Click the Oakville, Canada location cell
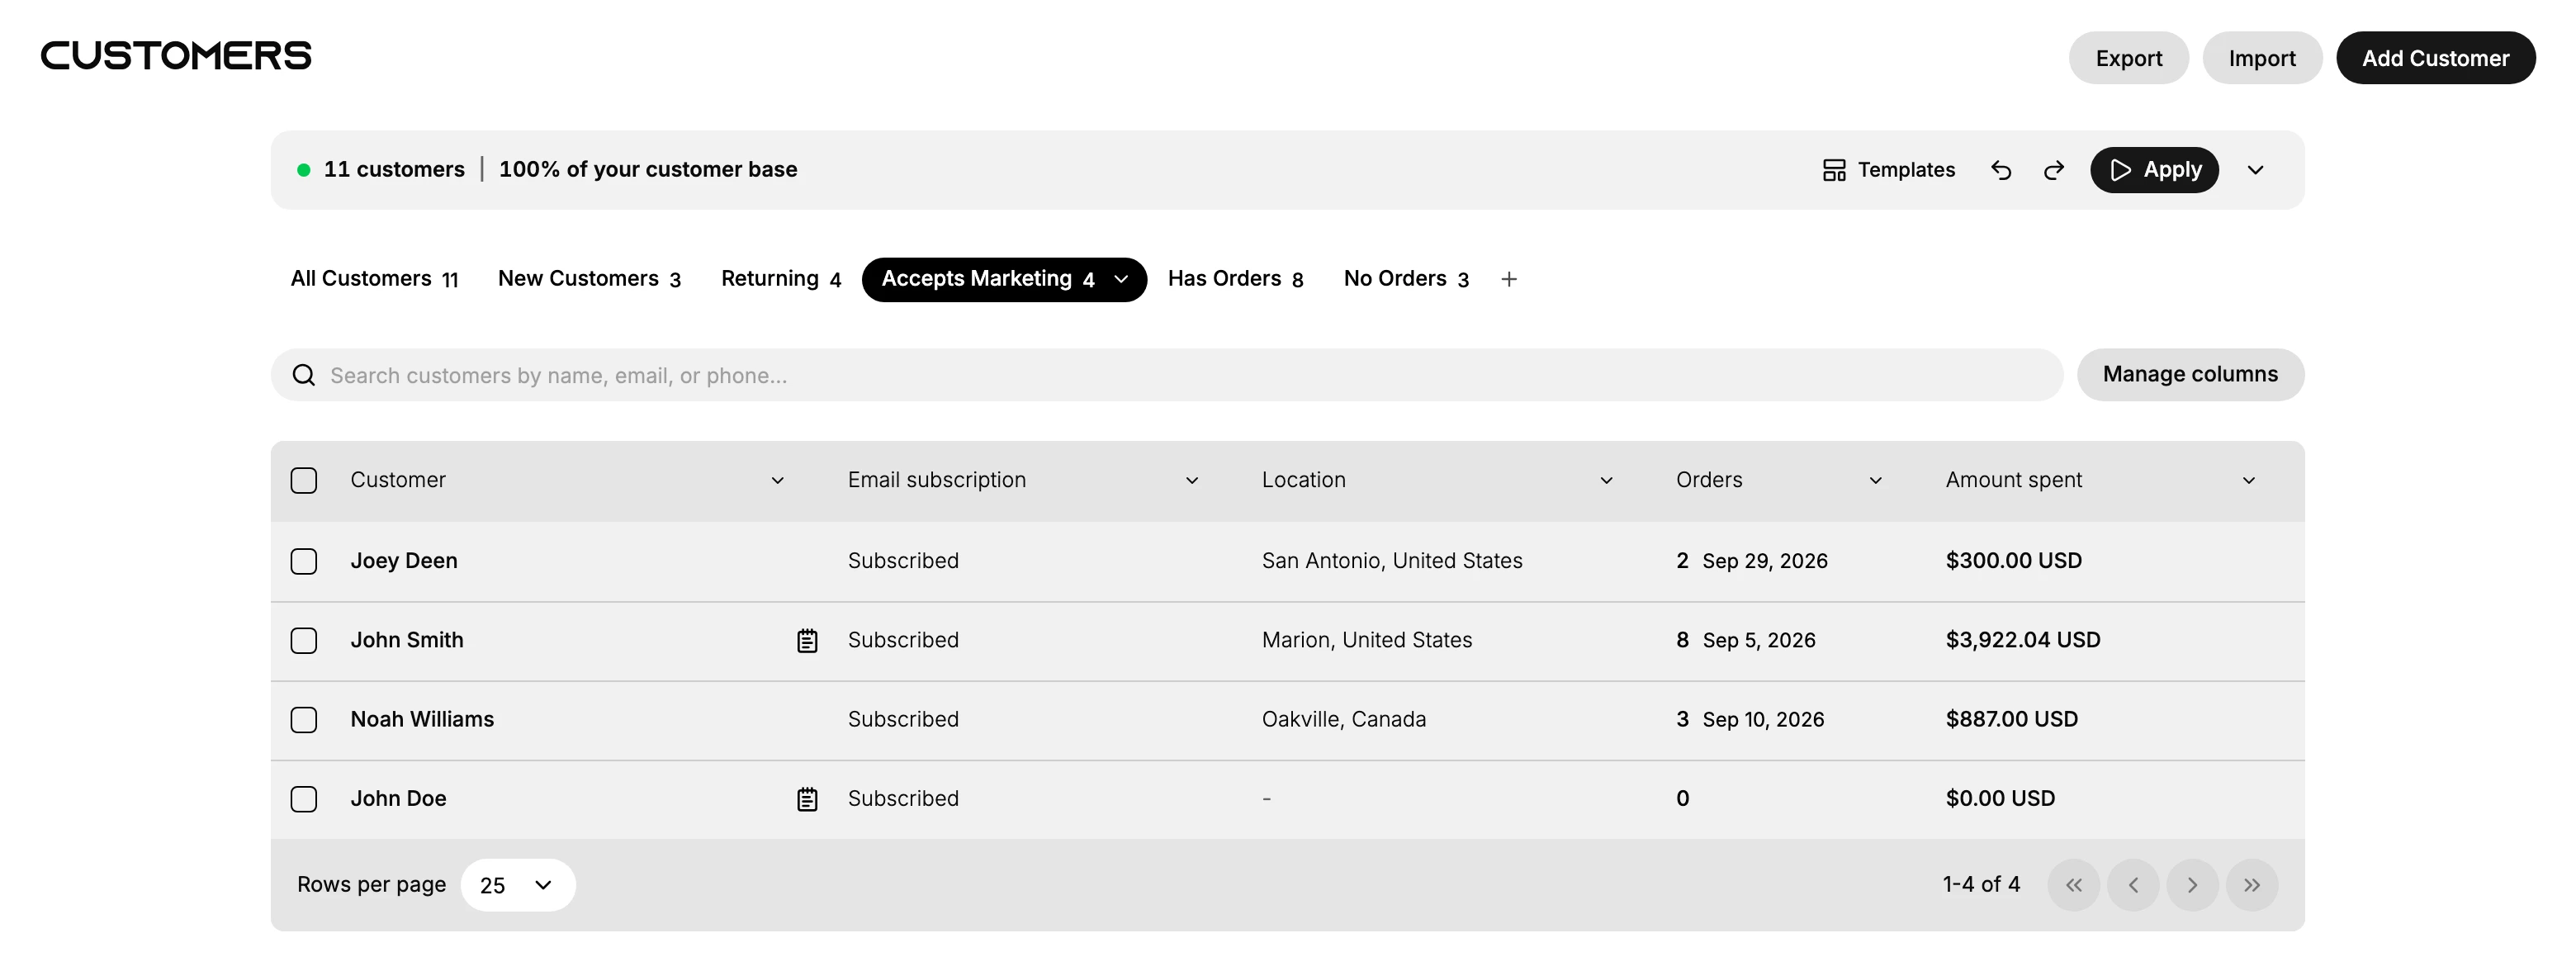Viewport: 2576px width, 971px height. 1344,720
